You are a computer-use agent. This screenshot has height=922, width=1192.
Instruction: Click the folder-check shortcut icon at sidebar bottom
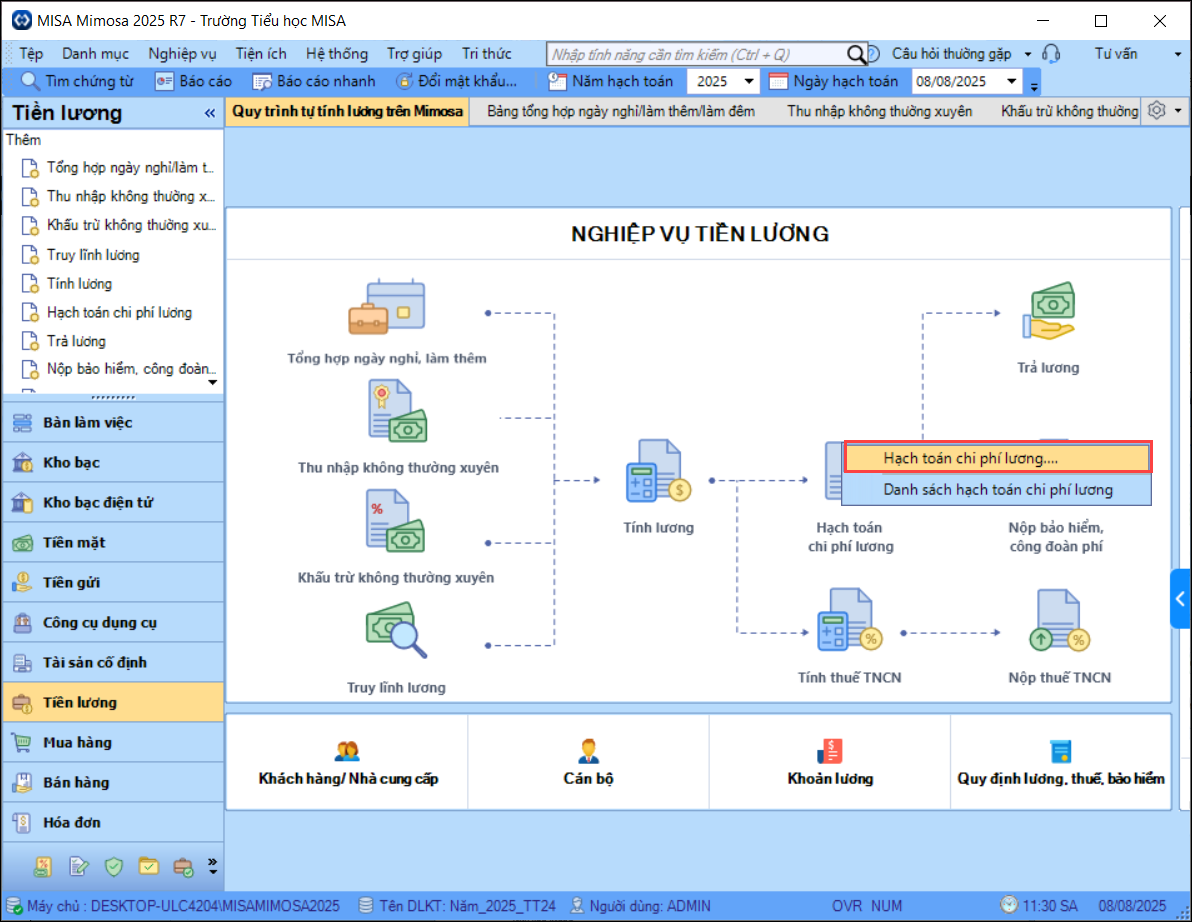pyautogui.click(x=148, y=866)
